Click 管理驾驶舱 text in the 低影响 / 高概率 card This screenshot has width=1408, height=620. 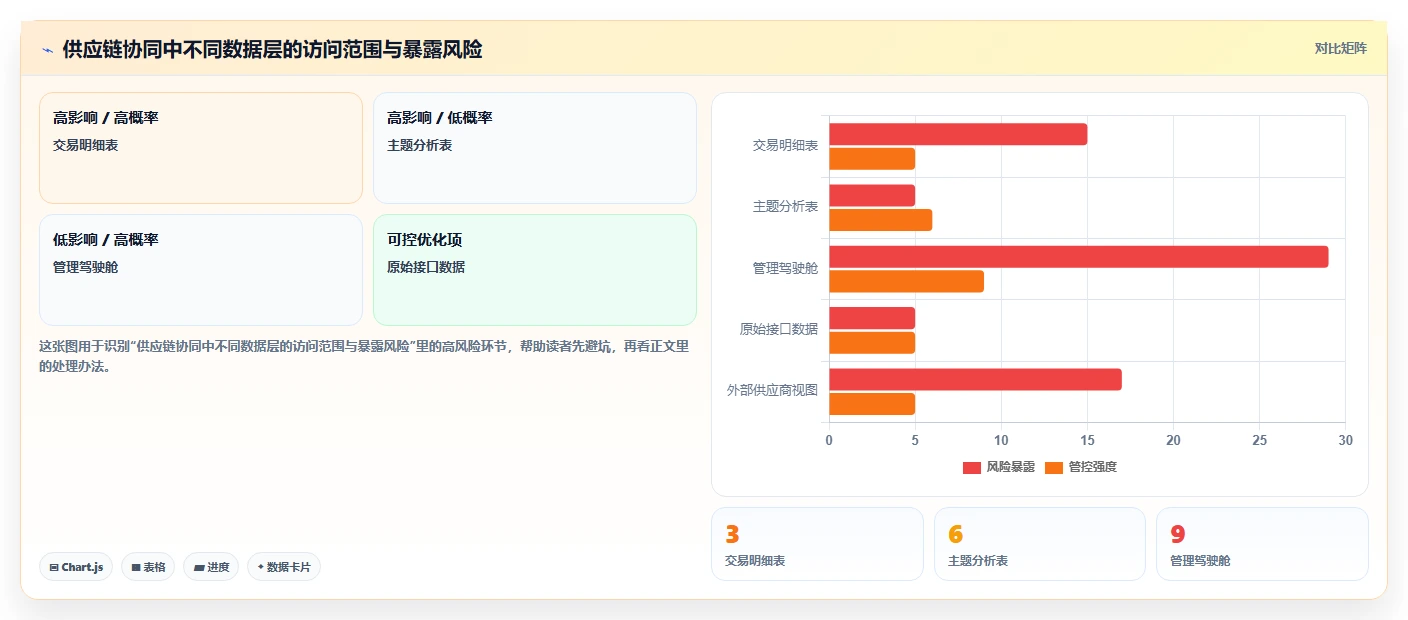(86, 268)
